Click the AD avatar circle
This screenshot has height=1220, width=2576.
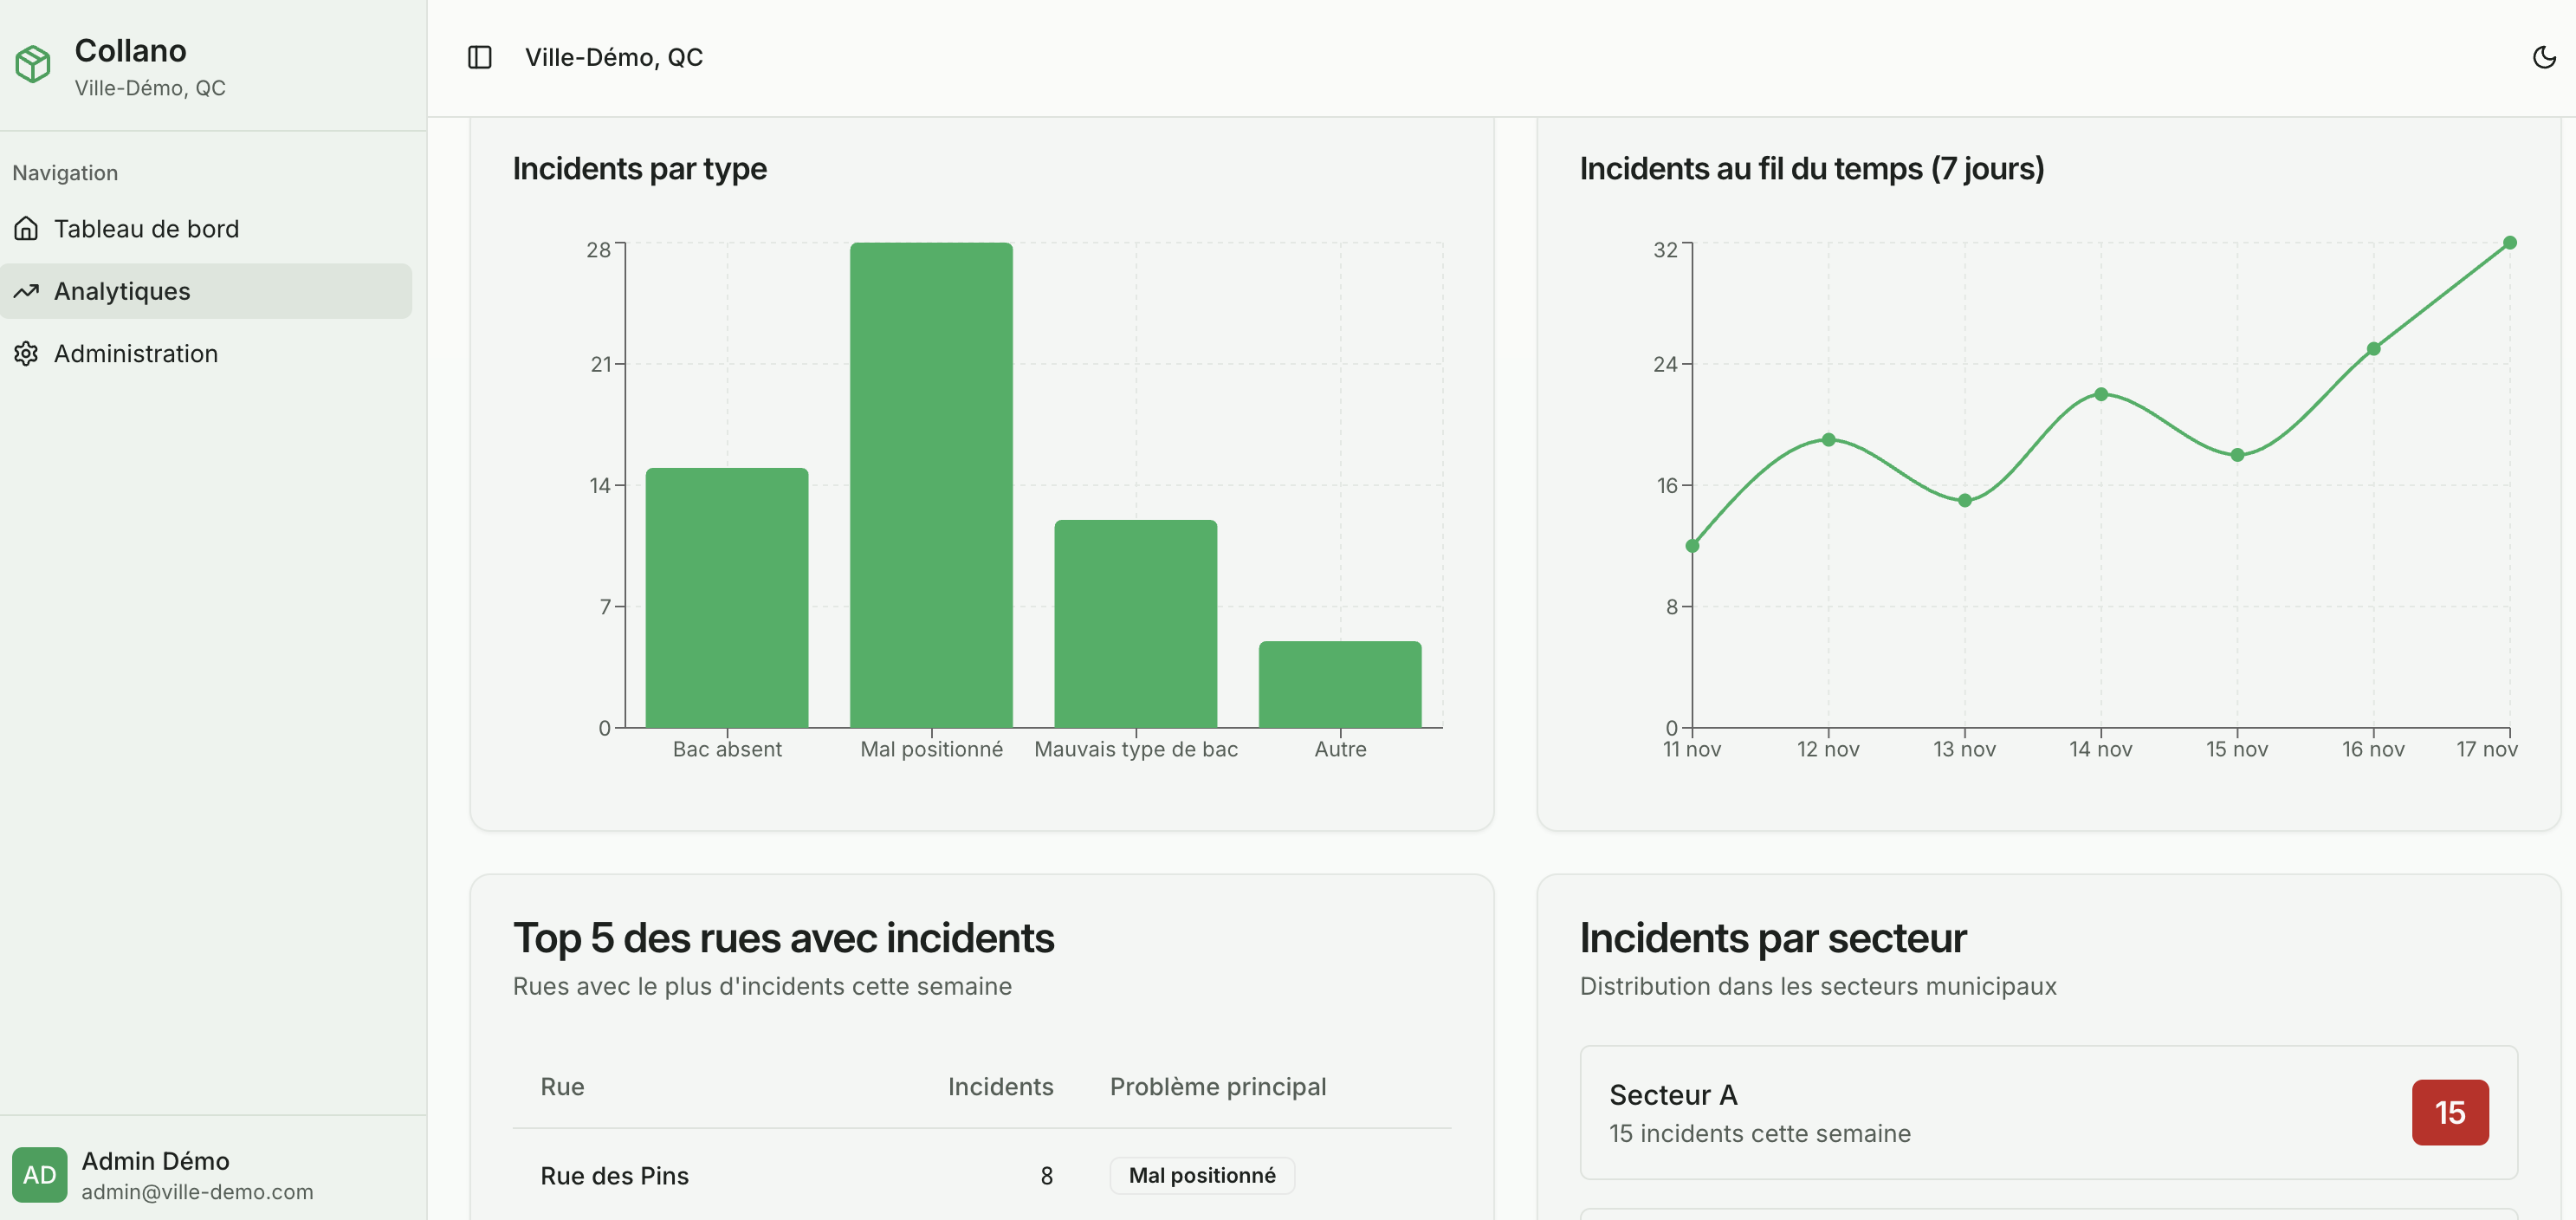pyautogui.click(x=40, y=1175)
